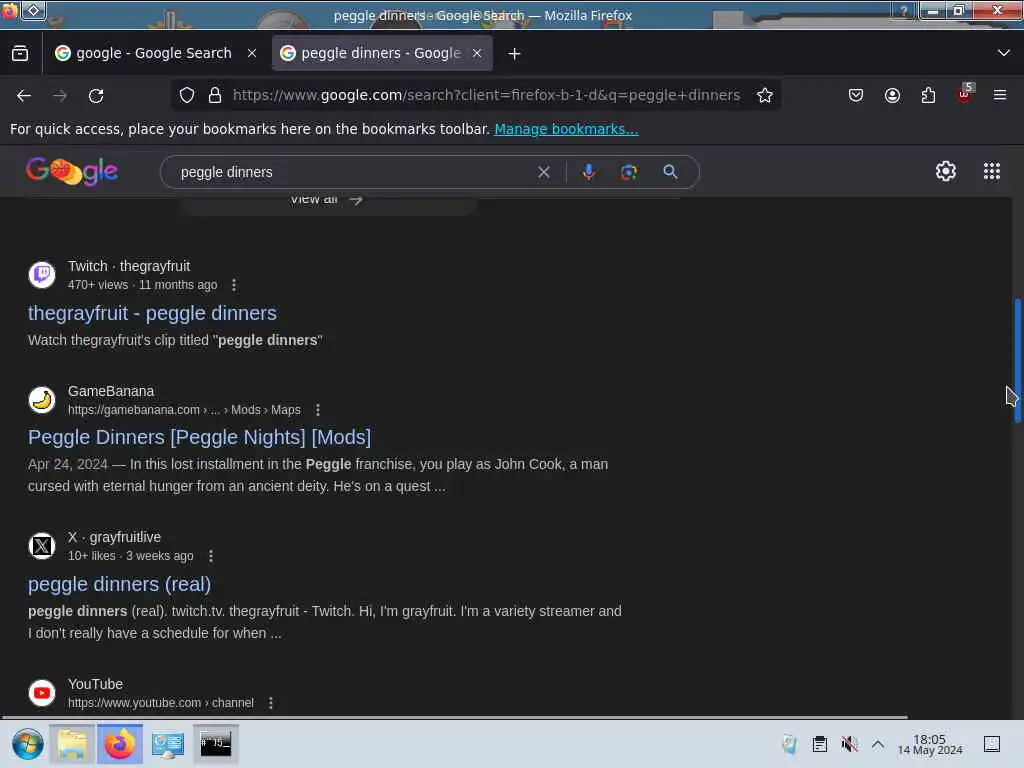The height and width of the screenshot is (768, 1024).
Task: Open Peggle Dinners [Peggle Nights] [Mods] link
Action: [199, 438]
